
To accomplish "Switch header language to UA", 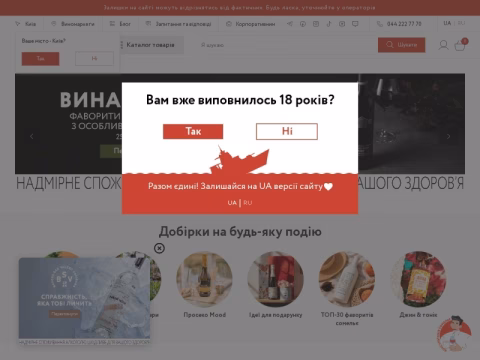I will tap(447, 23).
